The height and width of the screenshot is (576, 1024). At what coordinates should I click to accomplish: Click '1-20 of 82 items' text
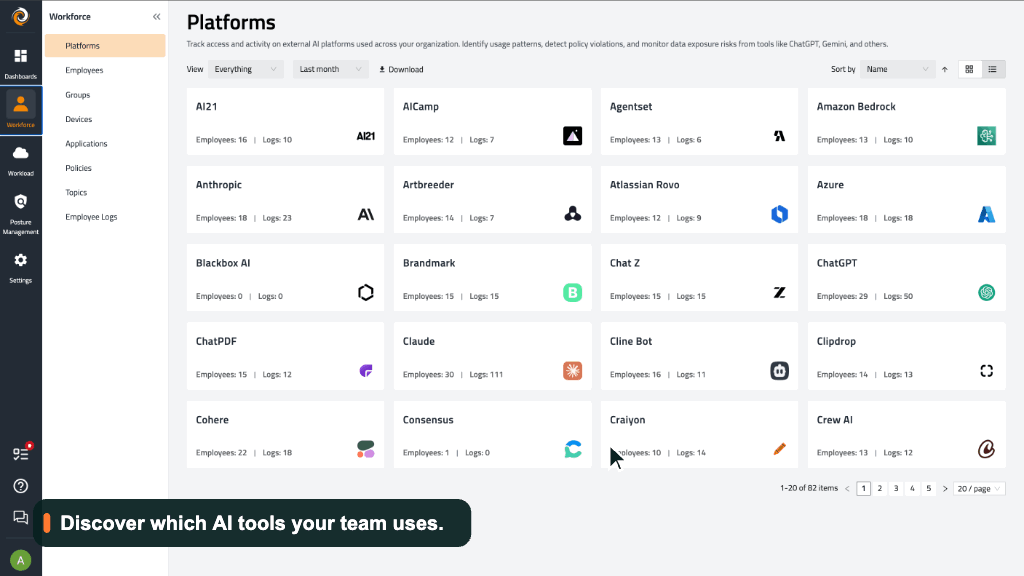pyautogui.click(x=808, y=488)
